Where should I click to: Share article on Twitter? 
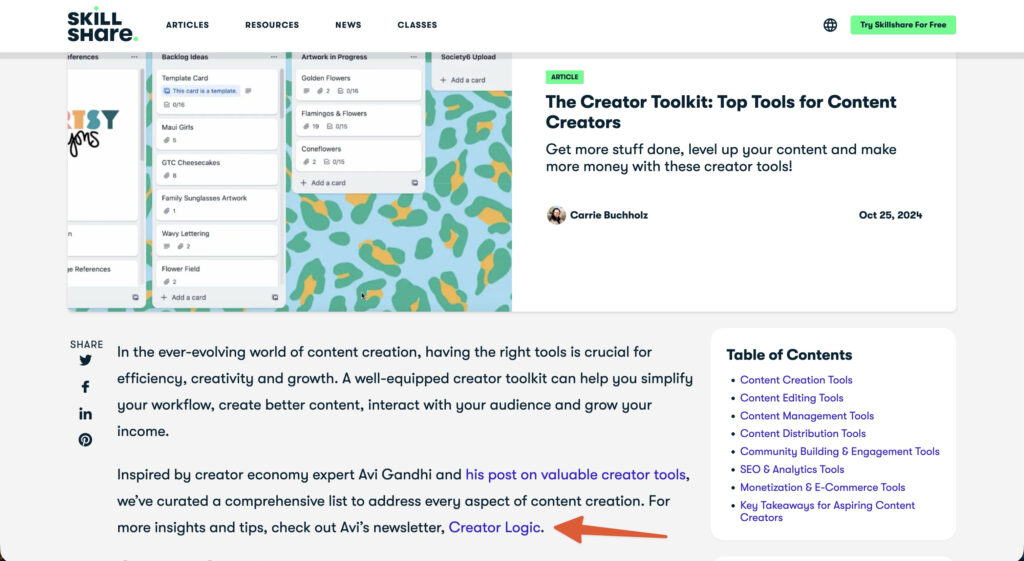(x=85, y=361)
